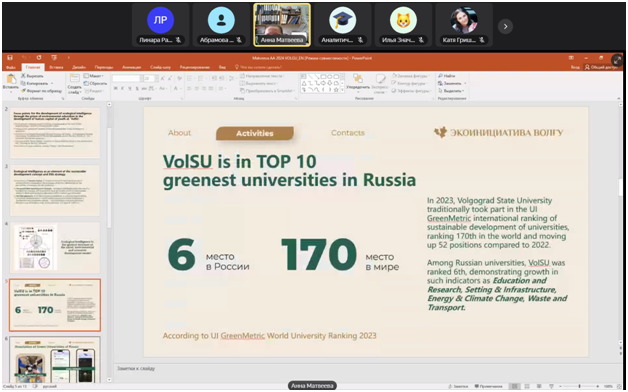Select slide 2 thumbnail in the panel
Screen dimensions: 628x392
pyautogui.click(x=55, y=133)
